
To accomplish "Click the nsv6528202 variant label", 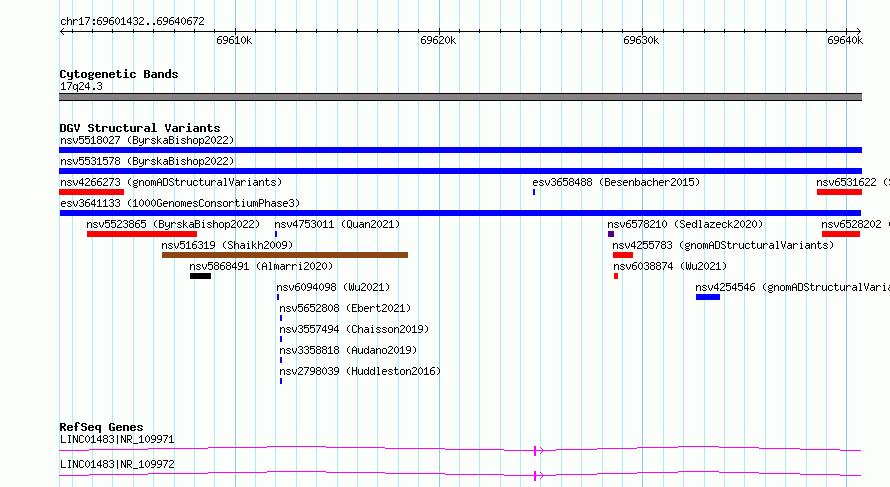I will [x=855, y=224].
